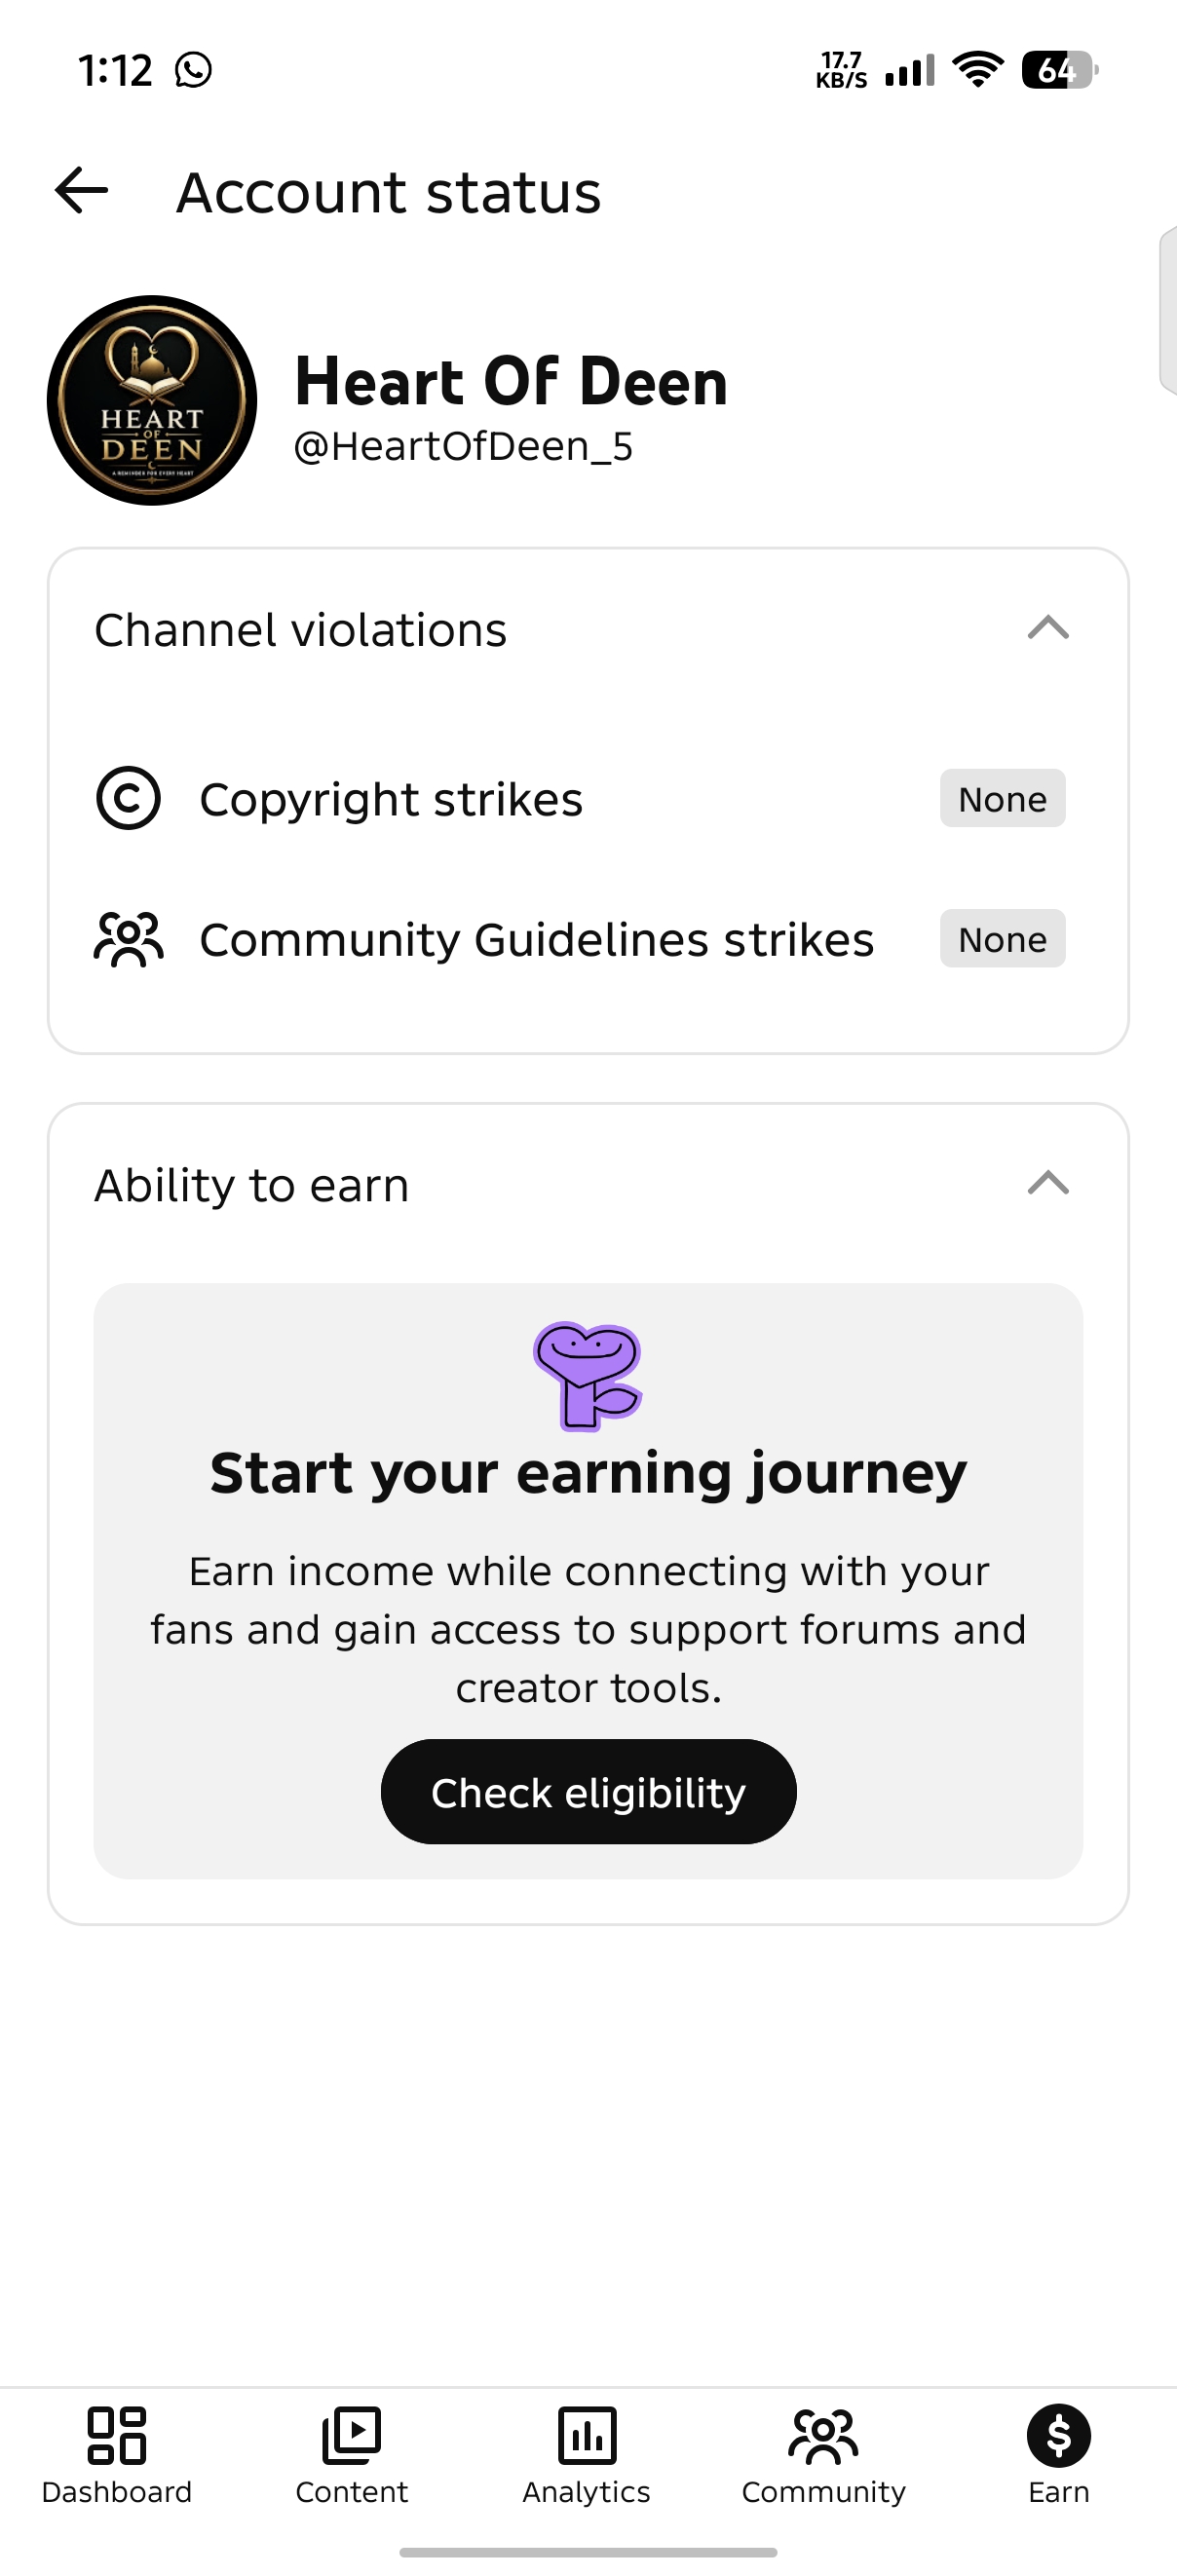Open the Community tab icon
This screenshot has width=1177, height=2576.
[x=823, y=2435]
